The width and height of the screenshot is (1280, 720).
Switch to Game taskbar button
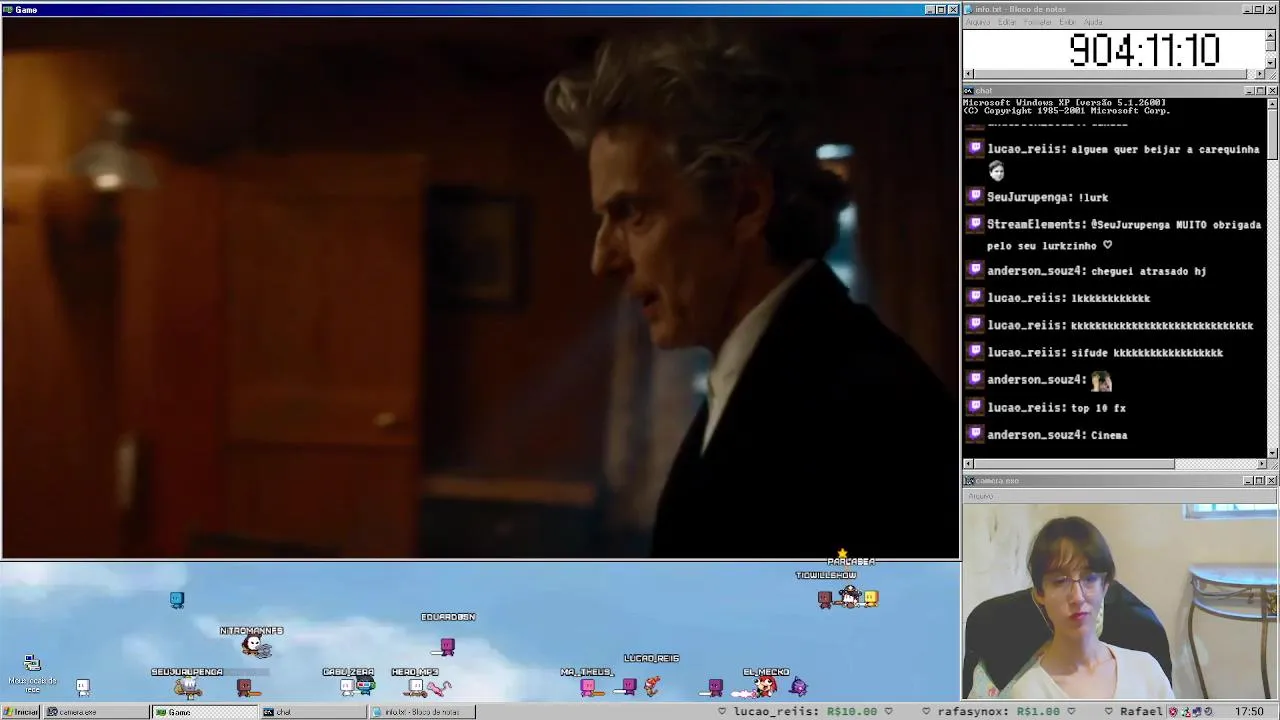pyautogui.click(x=204, y=712)
